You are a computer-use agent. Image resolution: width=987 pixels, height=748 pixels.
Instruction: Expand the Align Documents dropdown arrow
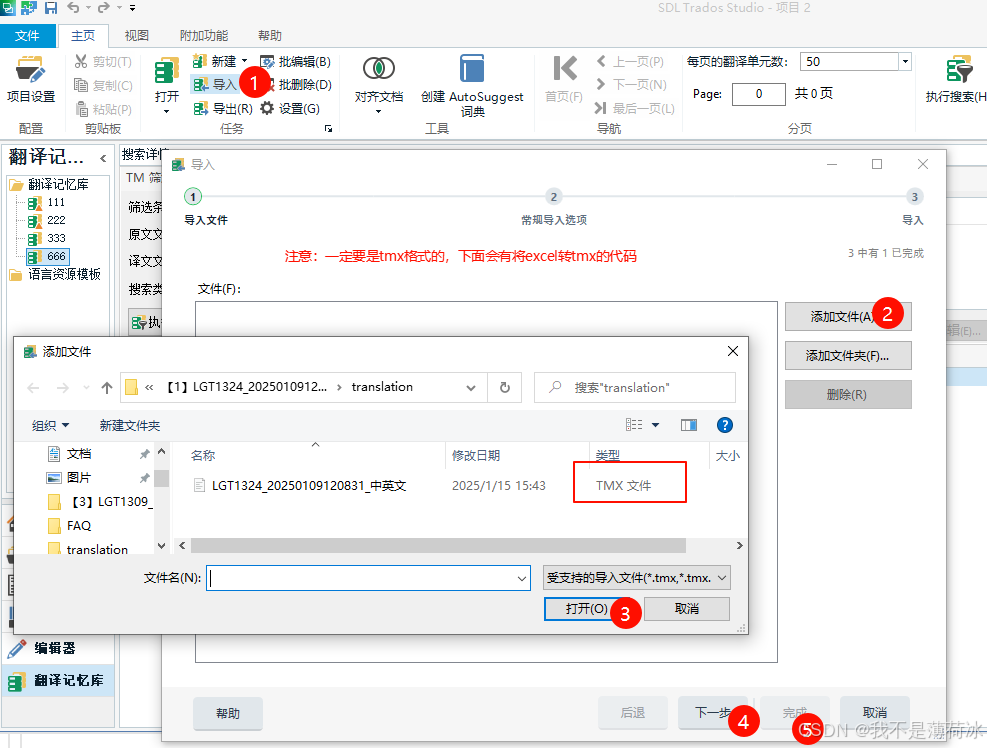point(378,111)
